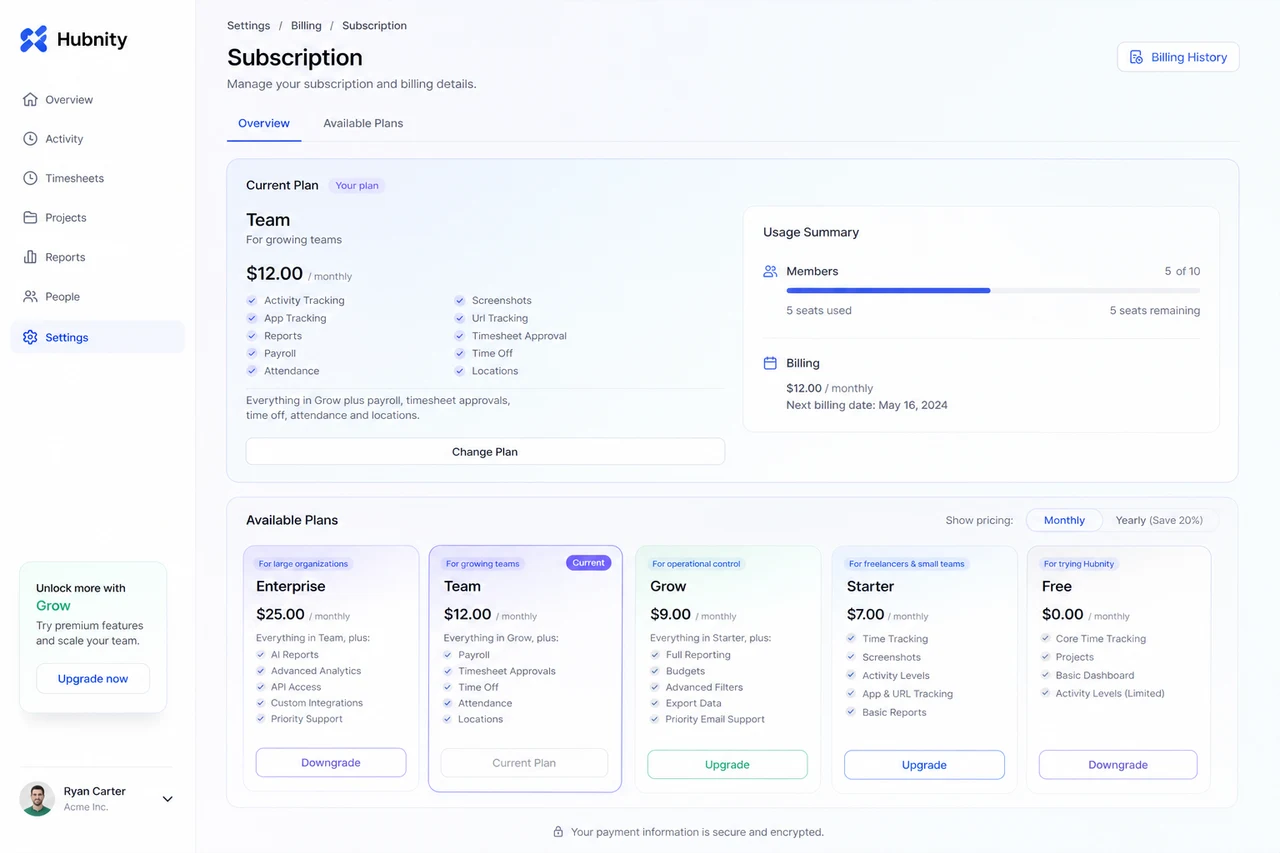Click the 'Next billing date: May 16, 2024' text
Screen dimensions: 1280x853
(867, 405)
